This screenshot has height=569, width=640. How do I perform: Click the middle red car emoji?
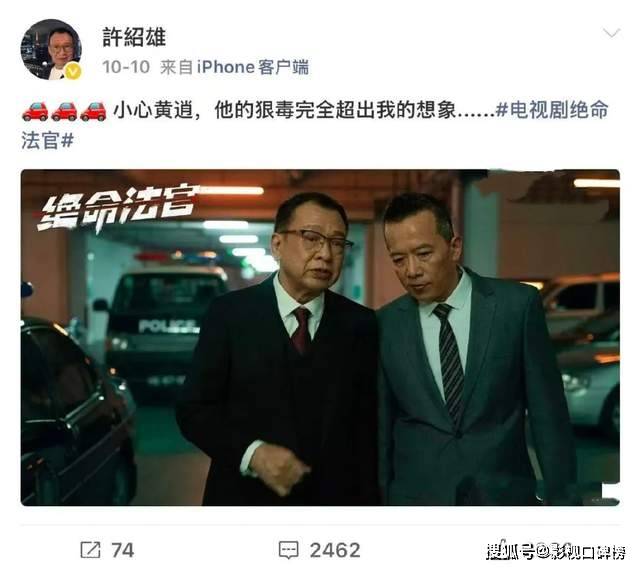tap(64, 111)
